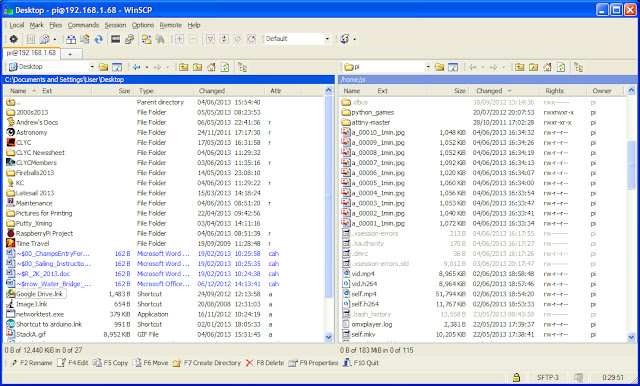640x386 pixels.
Task: Toggle remote directory tree icon
Action: point(578,67)
